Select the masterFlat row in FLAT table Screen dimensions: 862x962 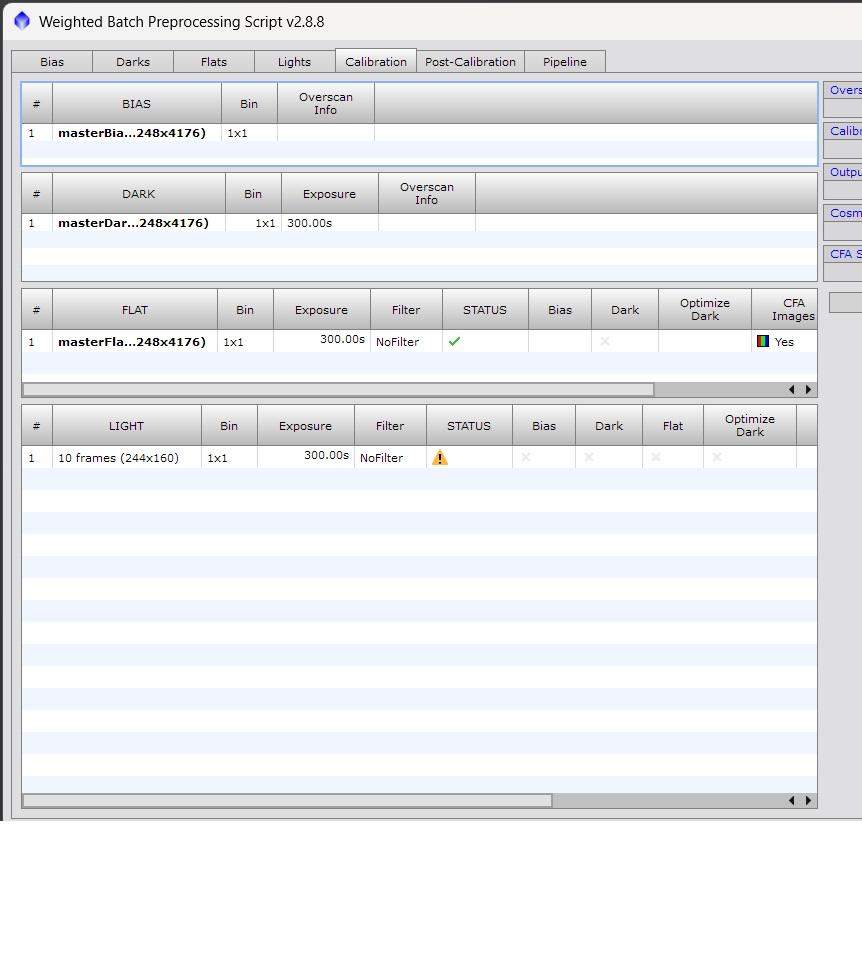click(420, 341)
